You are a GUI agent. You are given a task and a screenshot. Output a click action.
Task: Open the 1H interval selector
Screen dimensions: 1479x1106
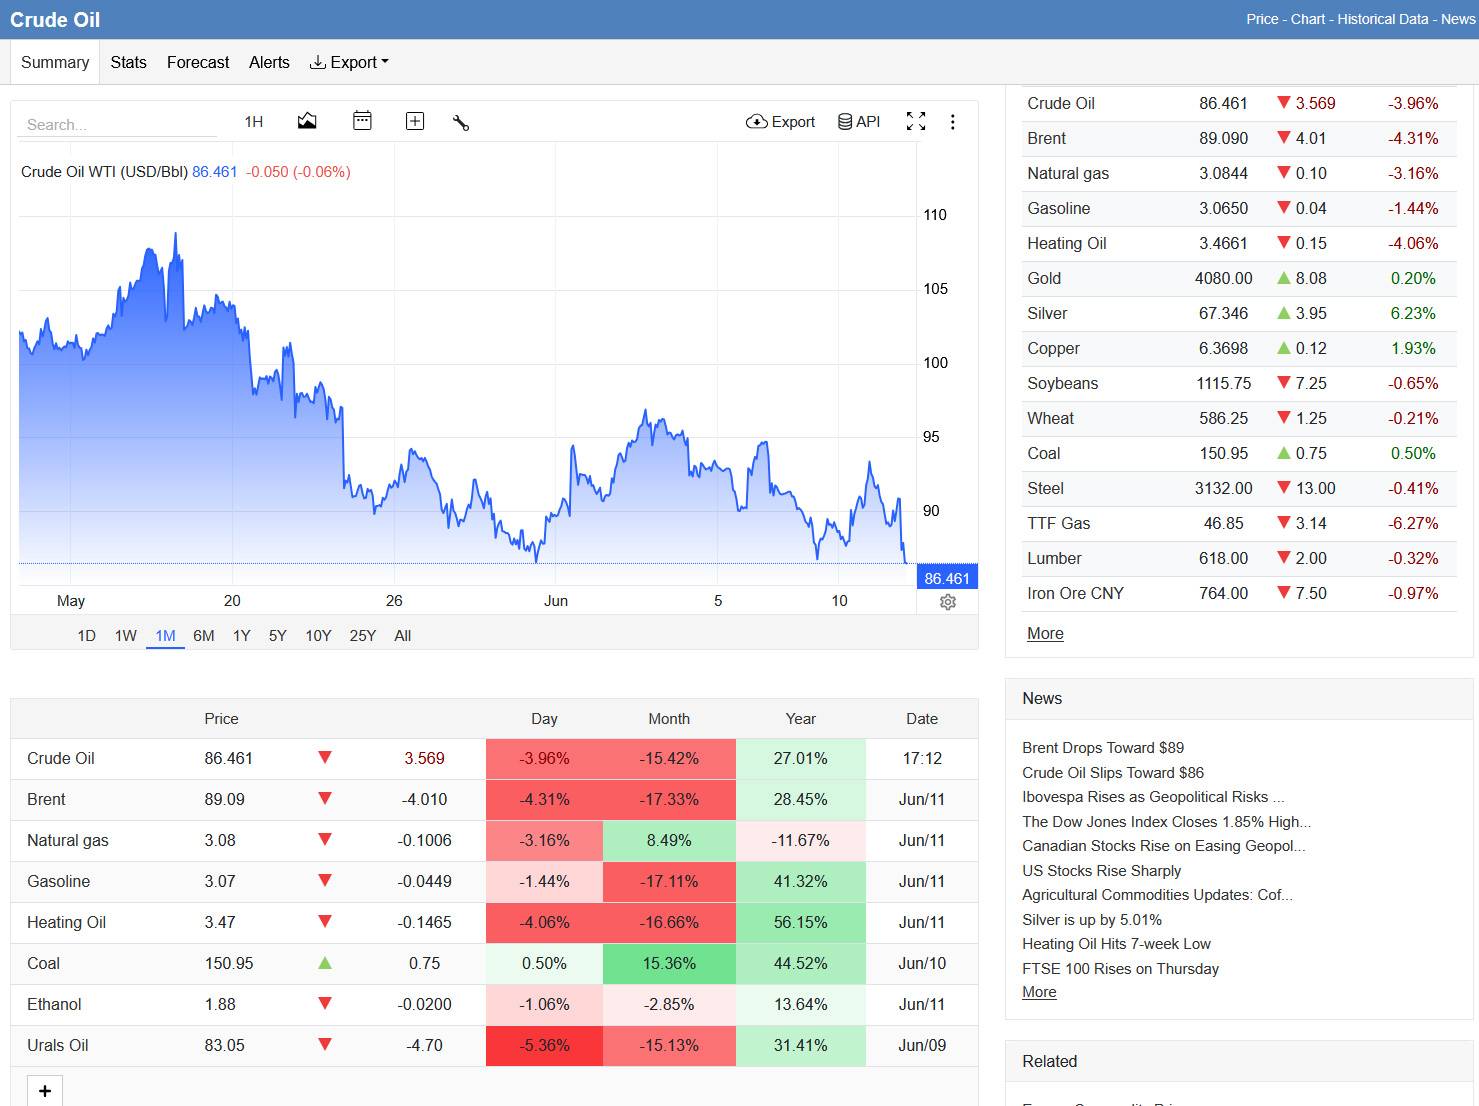(x=254, y=121)
